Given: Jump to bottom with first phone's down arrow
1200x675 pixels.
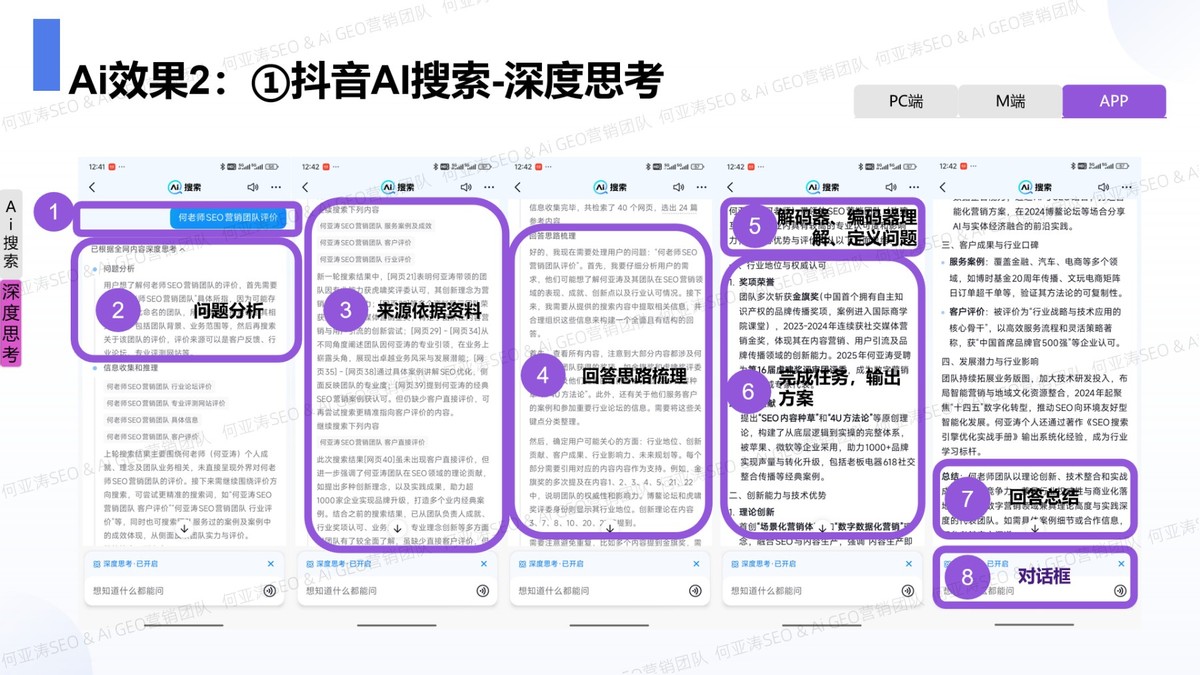Looking at the screenshot, I should point(184,527).
